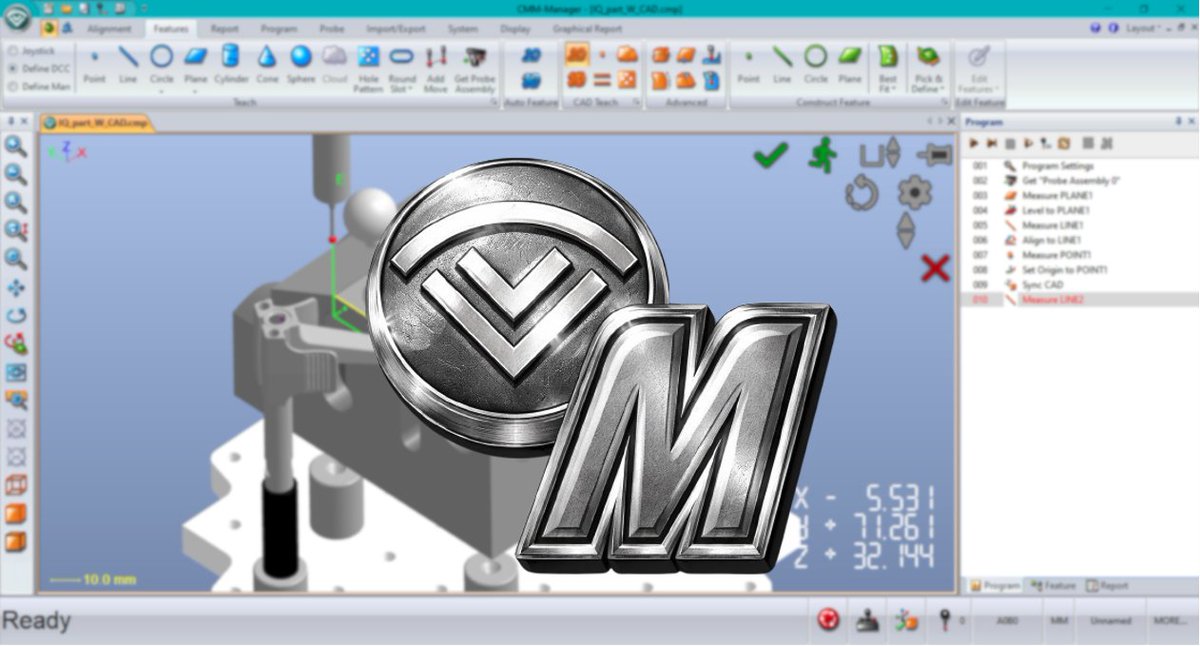
Task: Click the red stop icon in status bar
Action: [828, 621]
